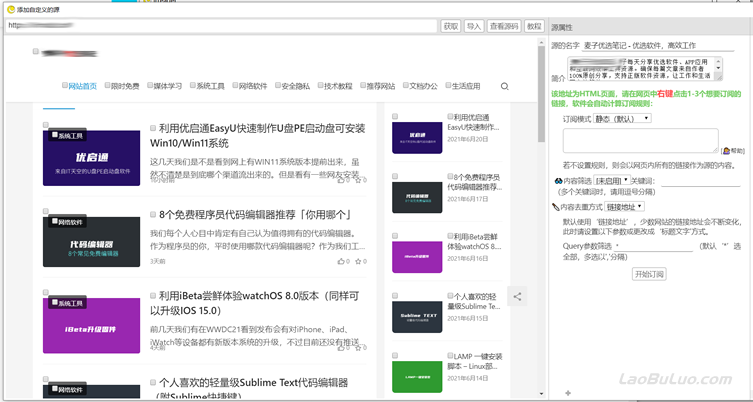Tick the checkbox before 文档办公
The height and width of the screenshot is (402, 753).
[406, 85]
